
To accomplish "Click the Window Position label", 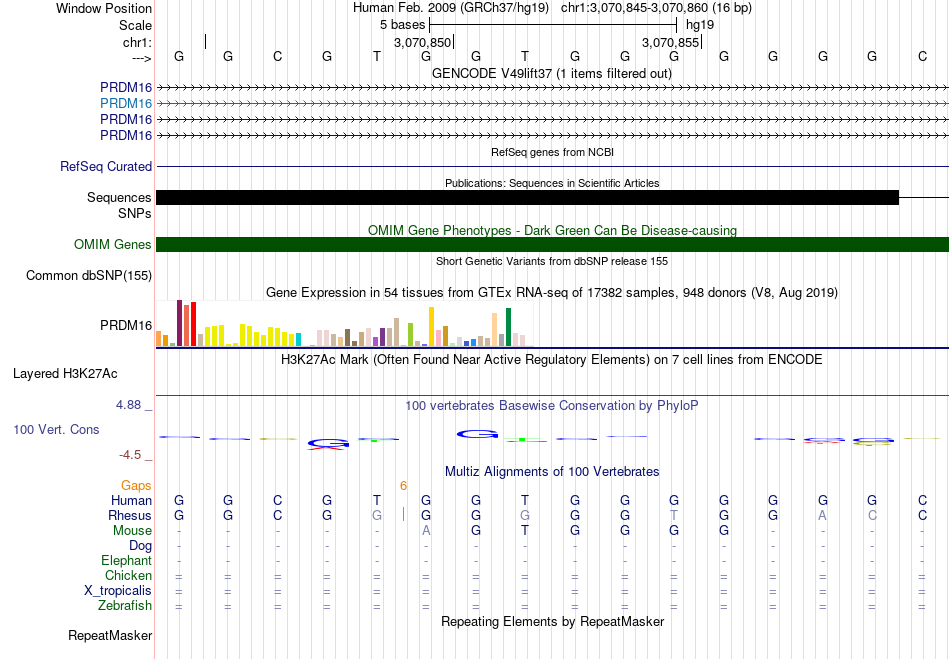I will pyautogui.click(x=104, y=8).
